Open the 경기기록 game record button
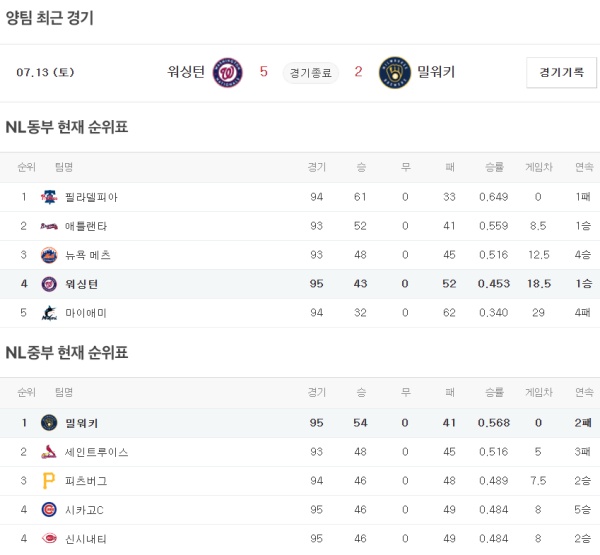Image resolution: width=600 pixels, height=555 pixels. pos(561,72)
